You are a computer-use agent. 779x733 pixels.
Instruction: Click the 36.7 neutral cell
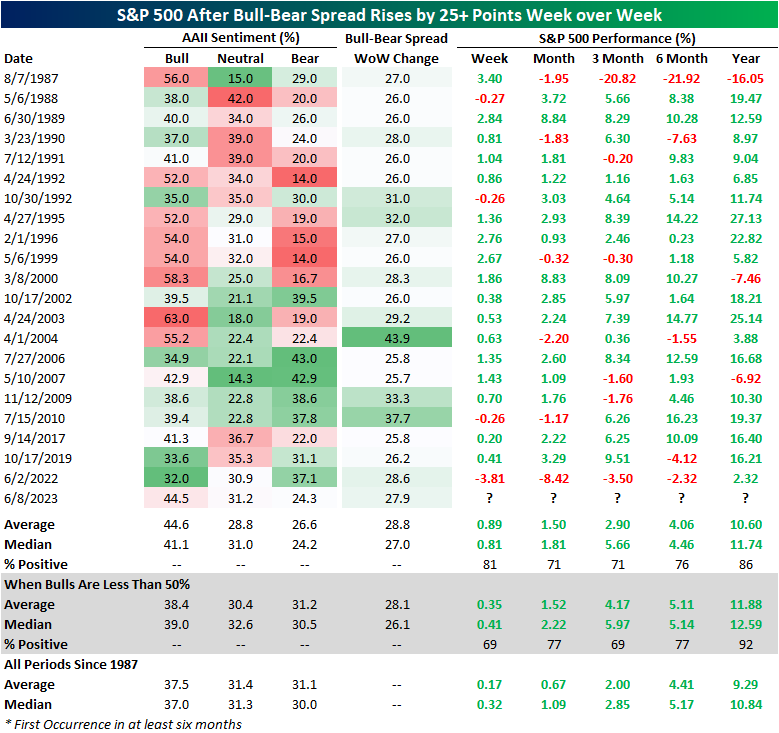(240, 438)
